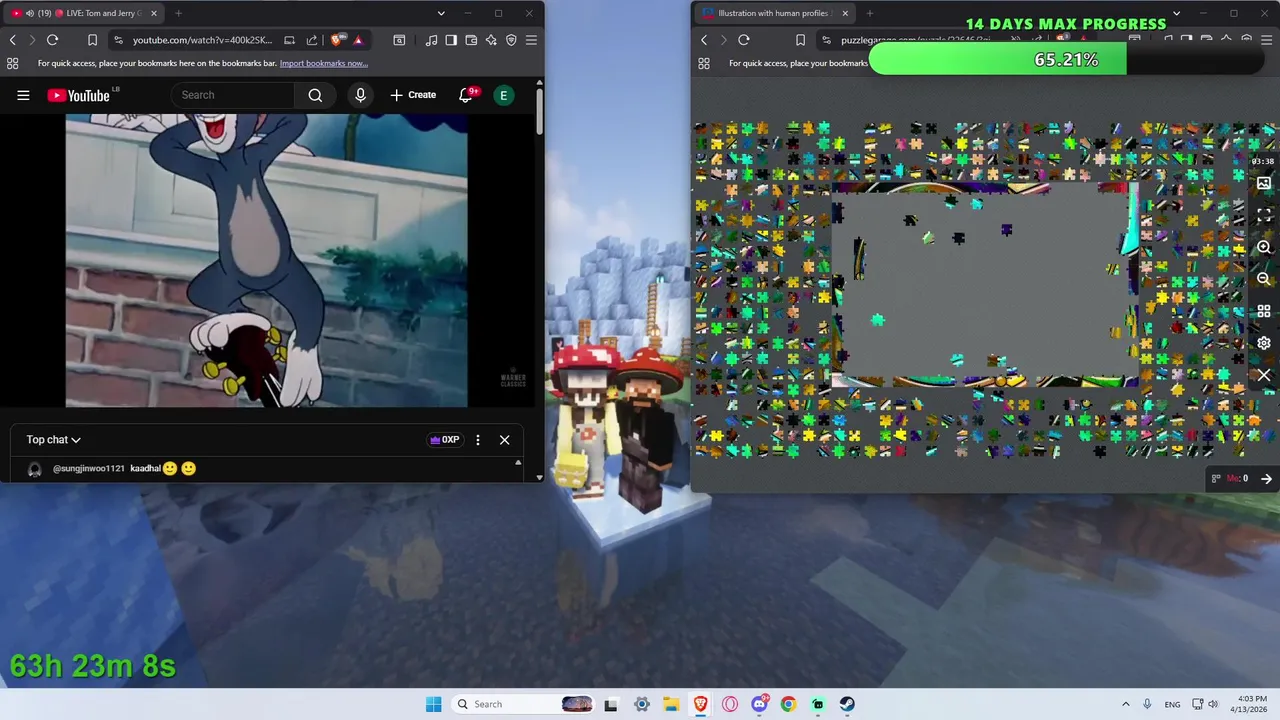1280x720 pixels.
Task: Click the 0XP points badge in chat
Action: click(445, 439)
